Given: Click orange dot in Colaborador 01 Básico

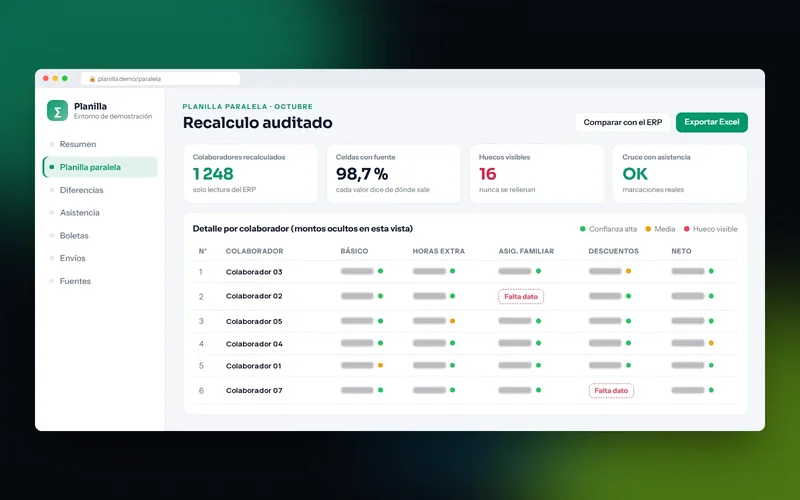Looking at the screenshot, I should (x=381, y=365).
